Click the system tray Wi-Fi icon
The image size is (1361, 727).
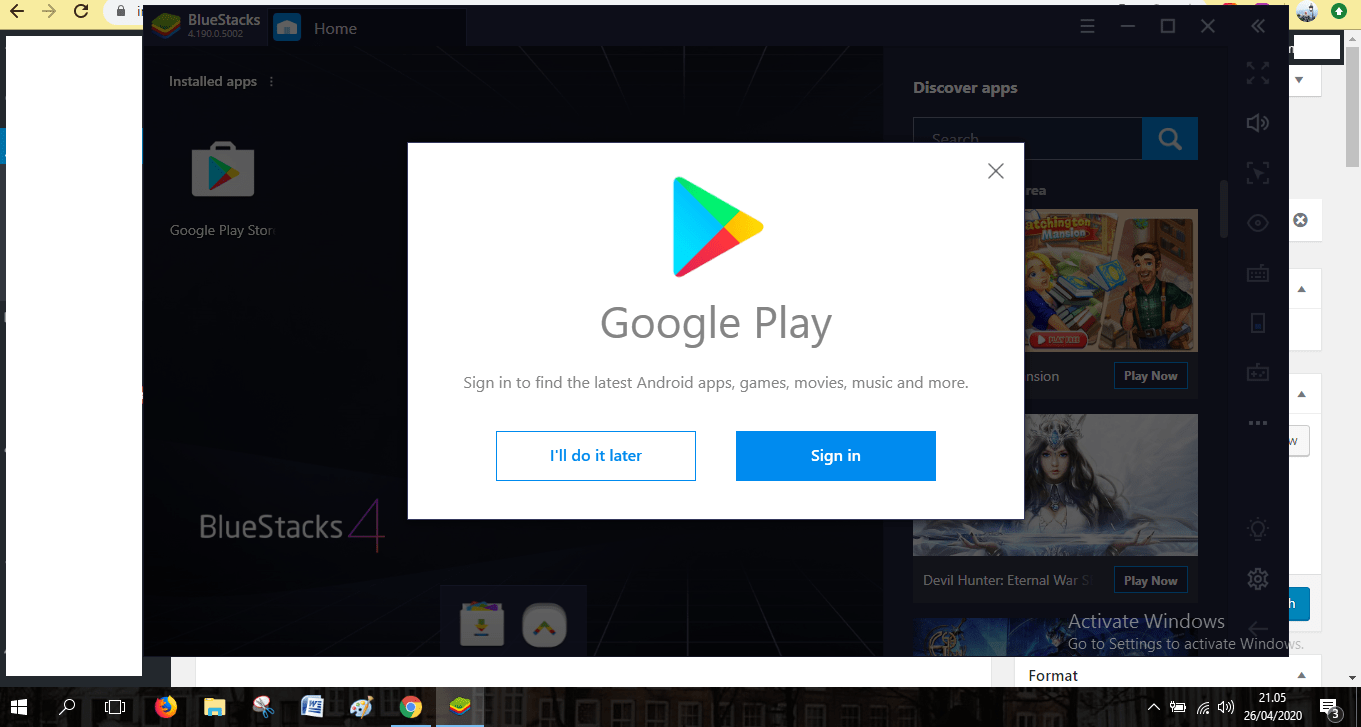pyautogui.click(x=1203, y=707)
